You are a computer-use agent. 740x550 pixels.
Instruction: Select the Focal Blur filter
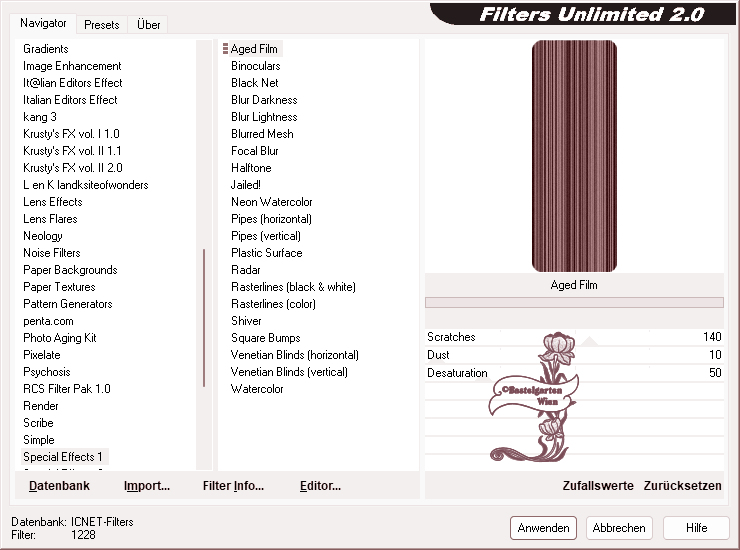coord(255,151)
